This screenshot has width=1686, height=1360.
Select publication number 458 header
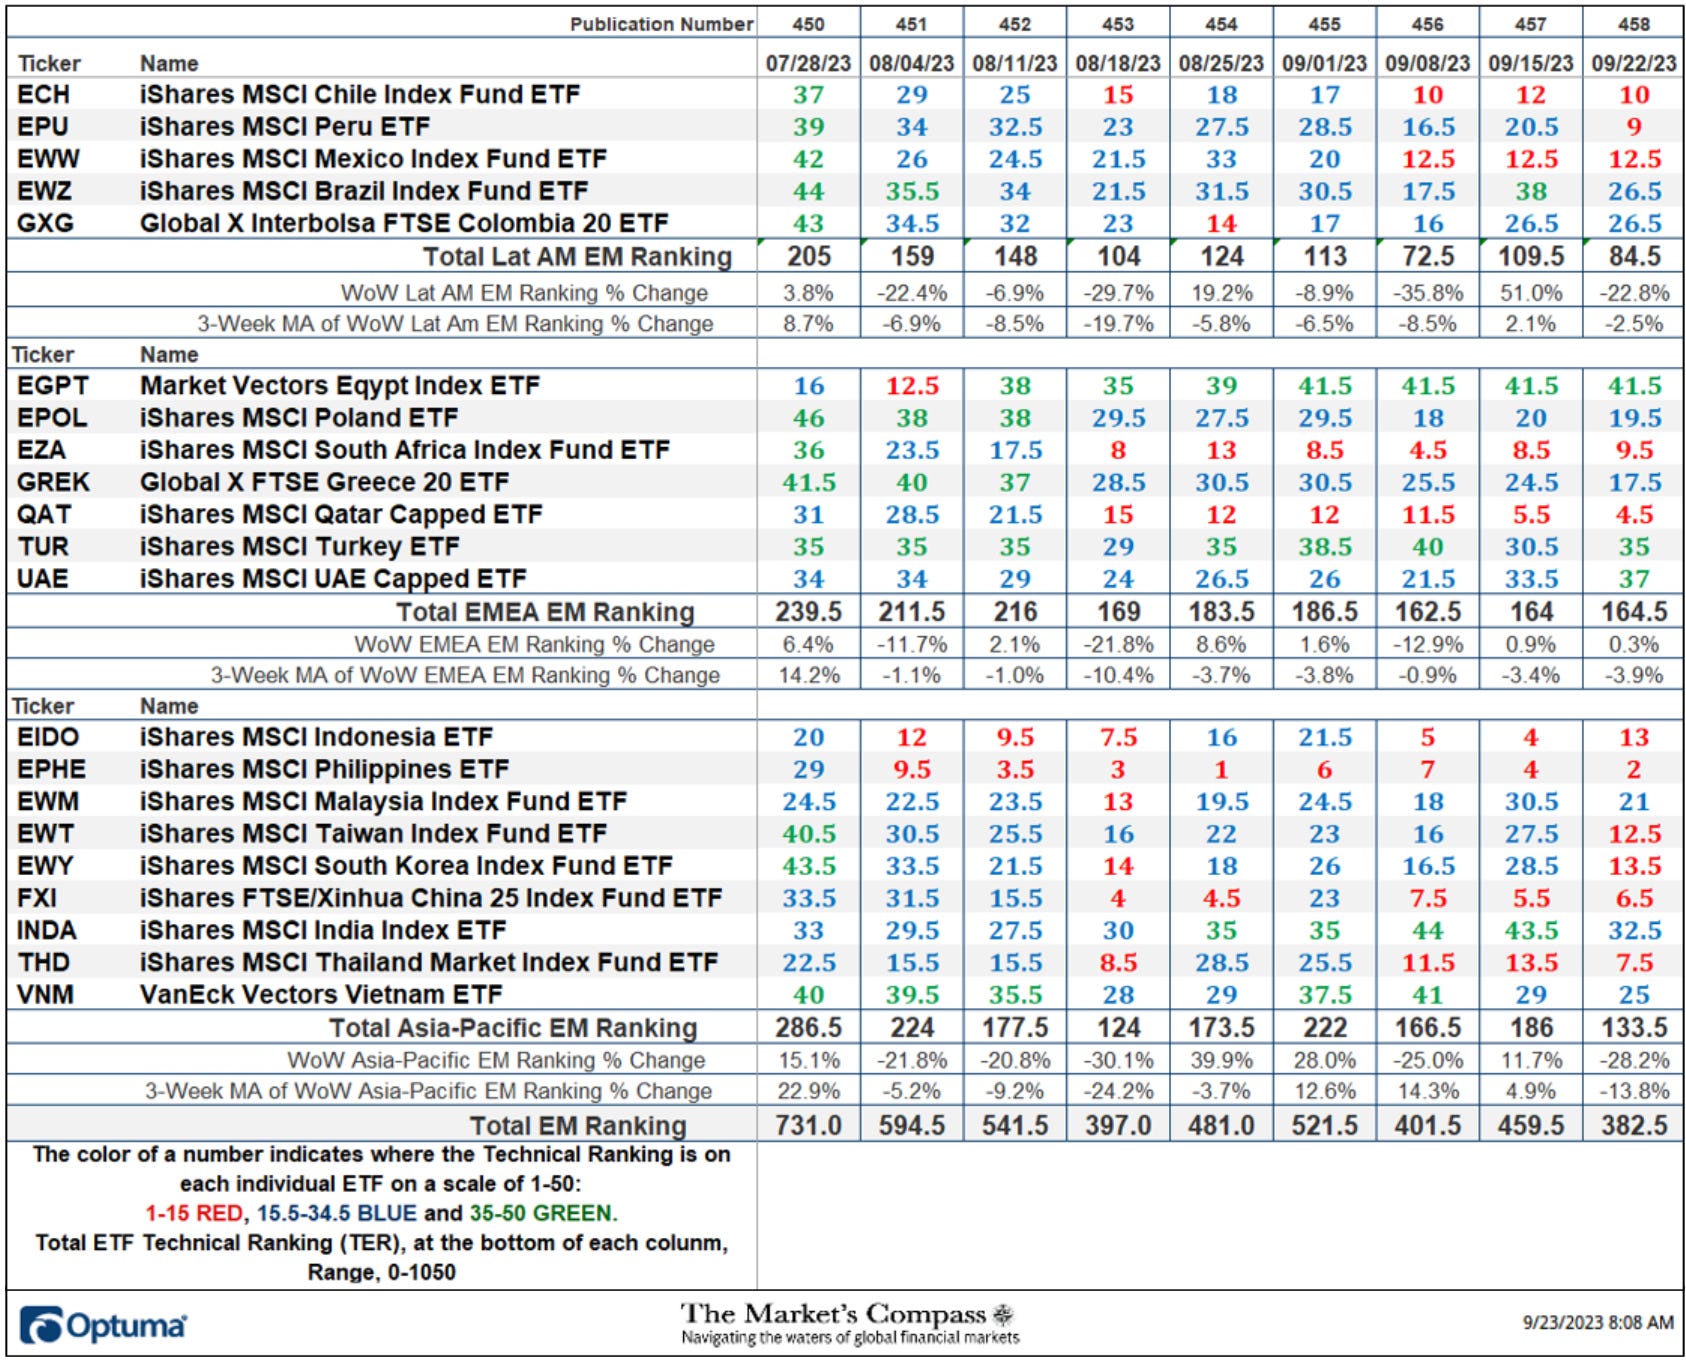click(1634, 24)
